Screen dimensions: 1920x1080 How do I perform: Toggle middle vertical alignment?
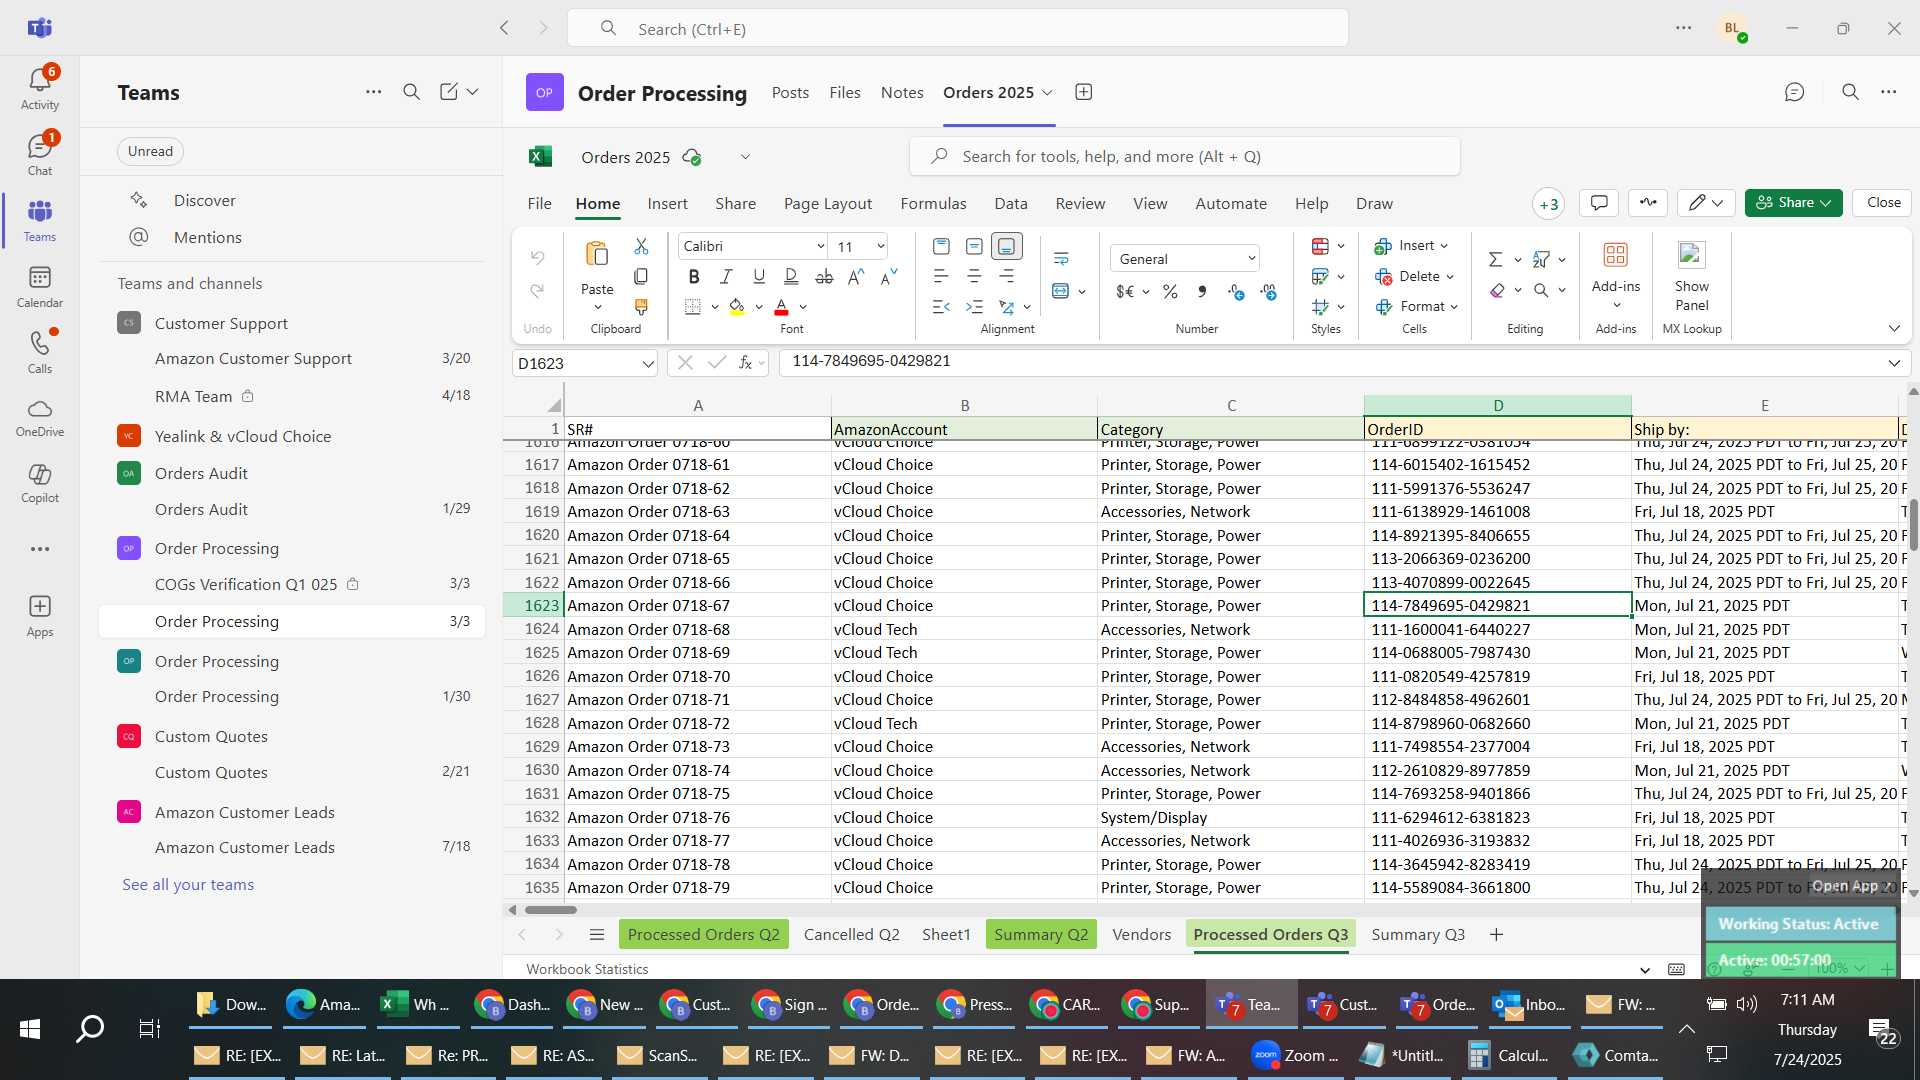click(974, 246)
